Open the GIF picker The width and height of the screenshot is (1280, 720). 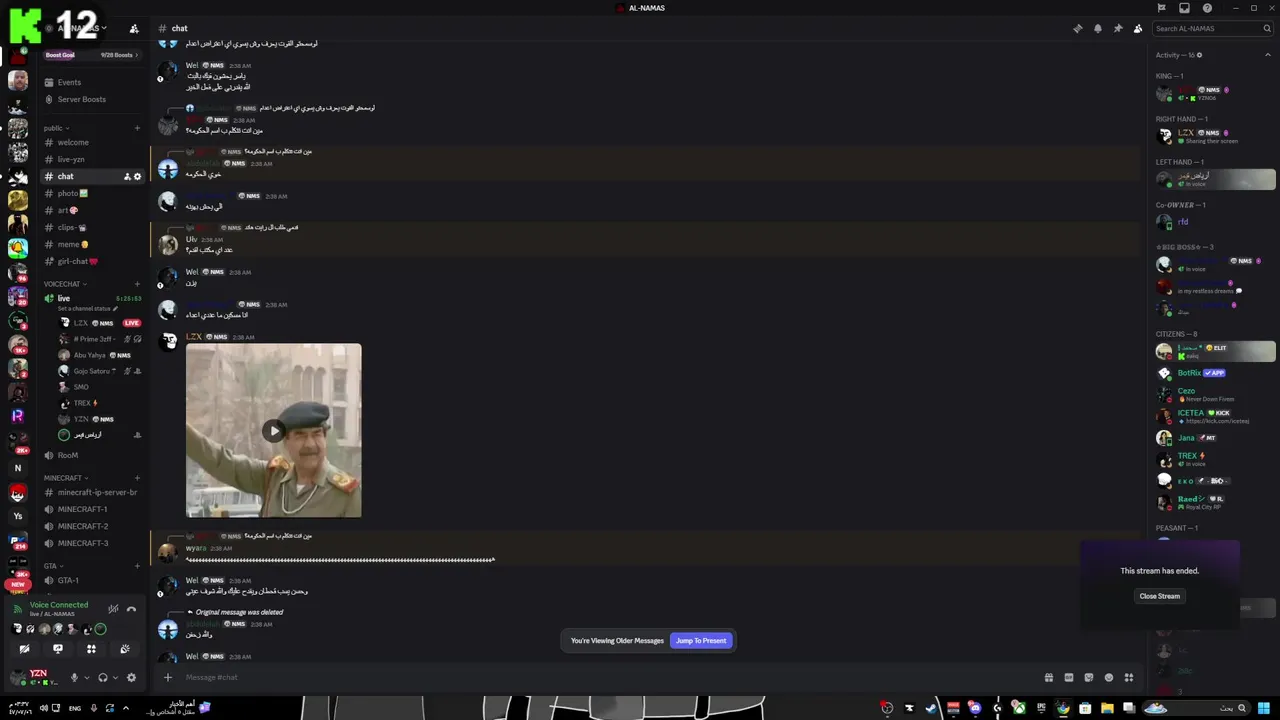click(1068, 677)
